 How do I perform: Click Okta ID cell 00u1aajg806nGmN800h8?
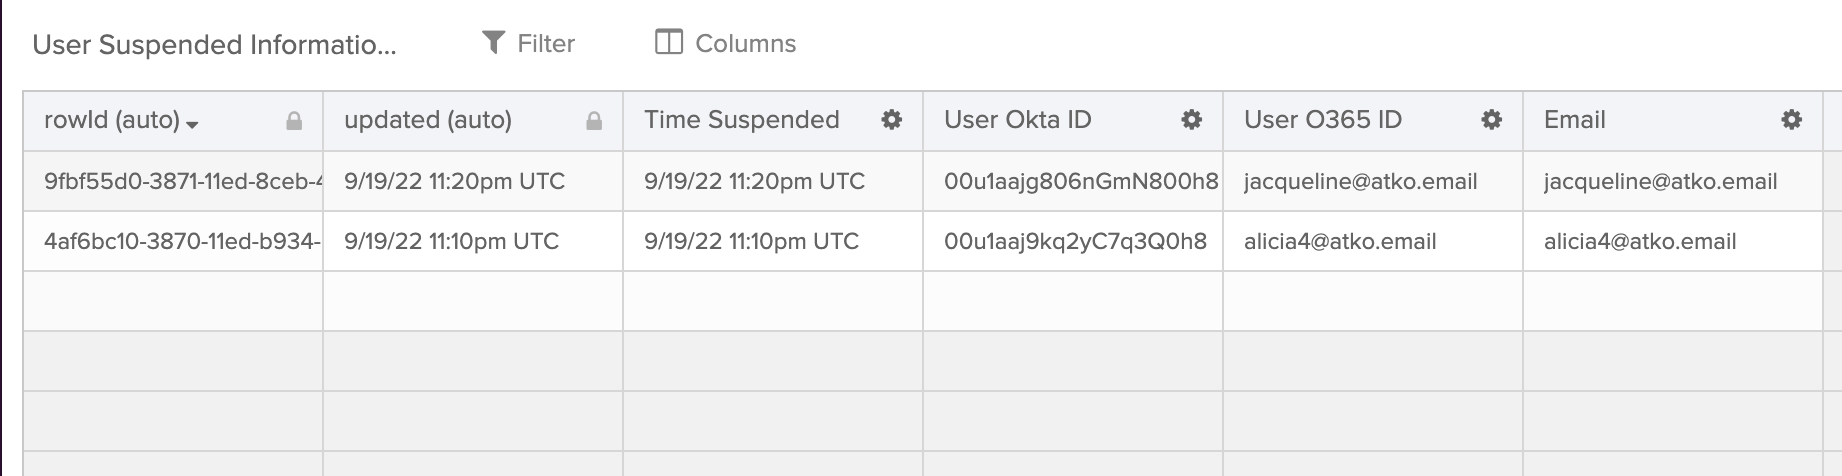pos(1080,181)
